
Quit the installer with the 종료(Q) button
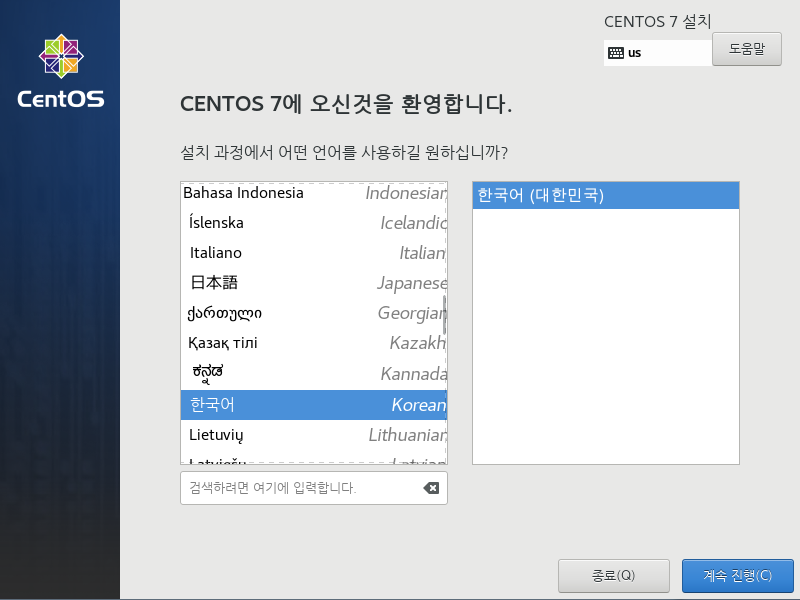pos(613,576)
